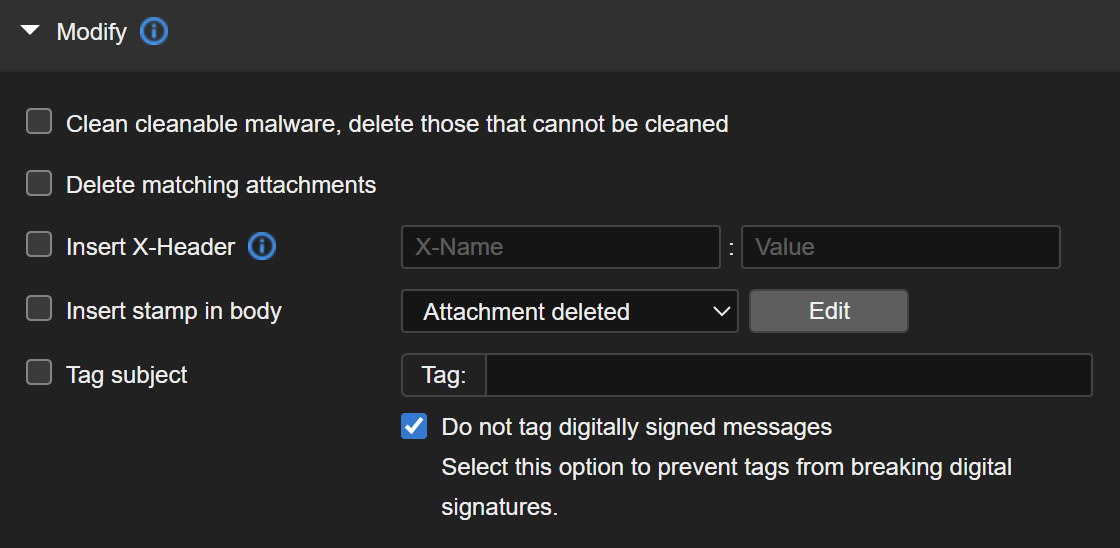Click the 'Delete matching attachments' label text
This screenshot has width=1120, height=548.
tap(221, 185)
